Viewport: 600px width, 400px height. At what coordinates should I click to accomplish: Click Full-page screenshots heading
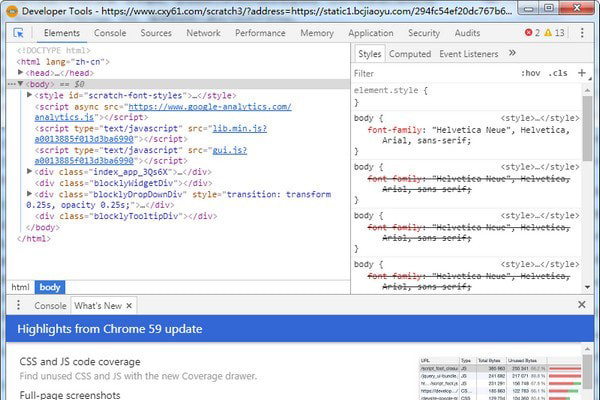[70, 395]
